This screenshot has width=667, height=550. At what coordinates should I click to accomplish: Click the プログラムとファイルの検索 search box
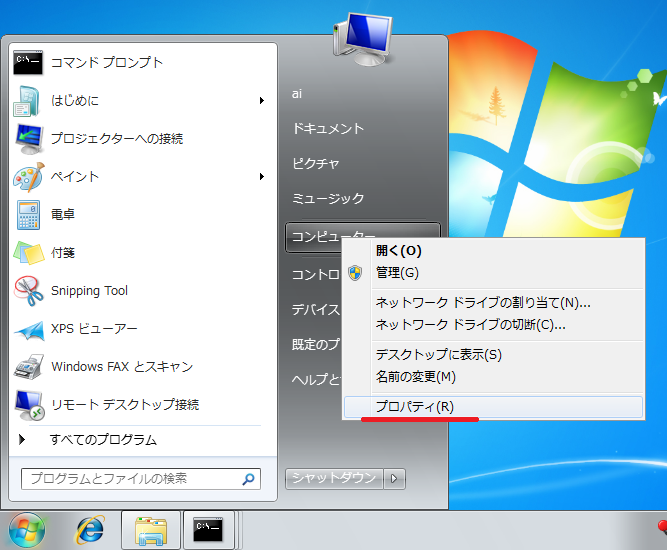click(130, 479)
